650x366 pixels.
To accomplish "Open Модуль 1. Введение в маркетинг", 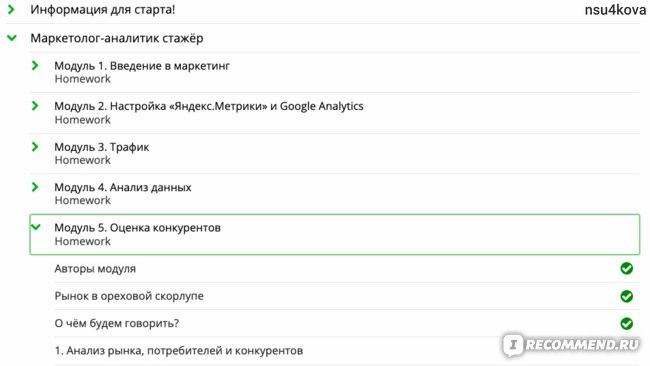I will pyautogui.click(x=142, y=65).
